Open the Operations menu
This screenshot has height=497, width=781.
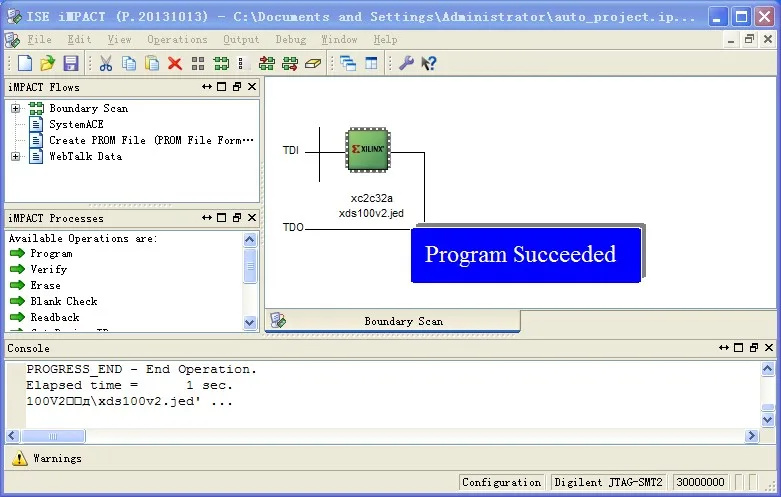[x=177, y=39]
